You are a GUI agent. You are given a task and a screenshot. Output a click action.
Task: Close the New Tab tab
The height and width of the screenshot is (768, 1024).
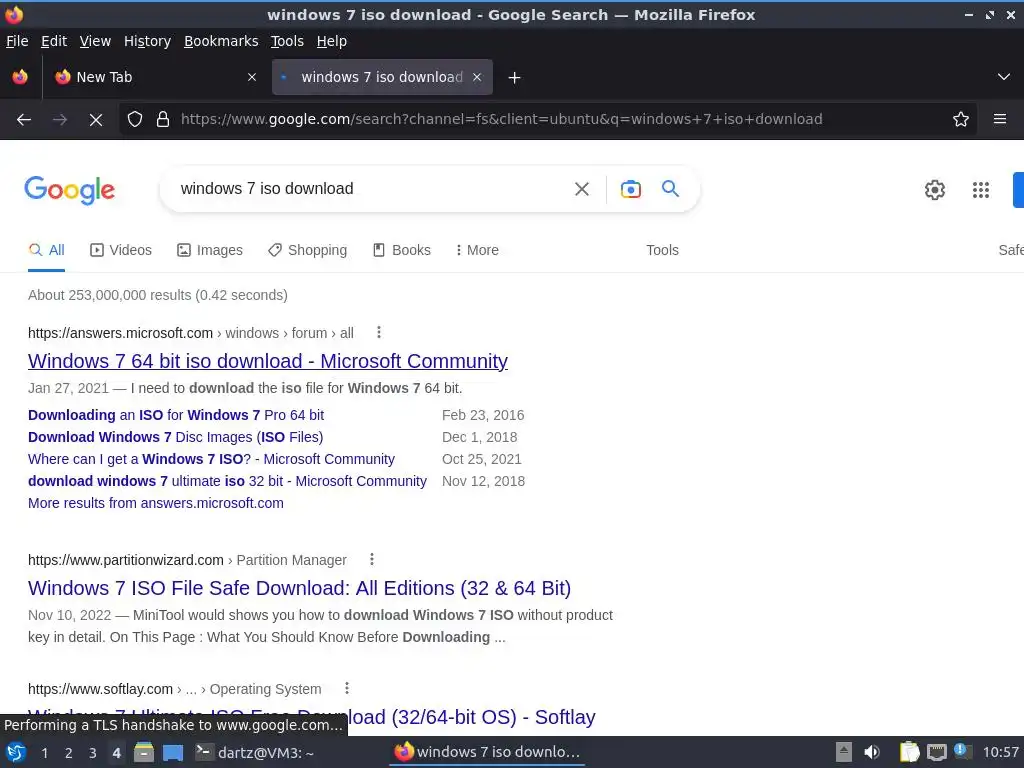pos(251,77)
